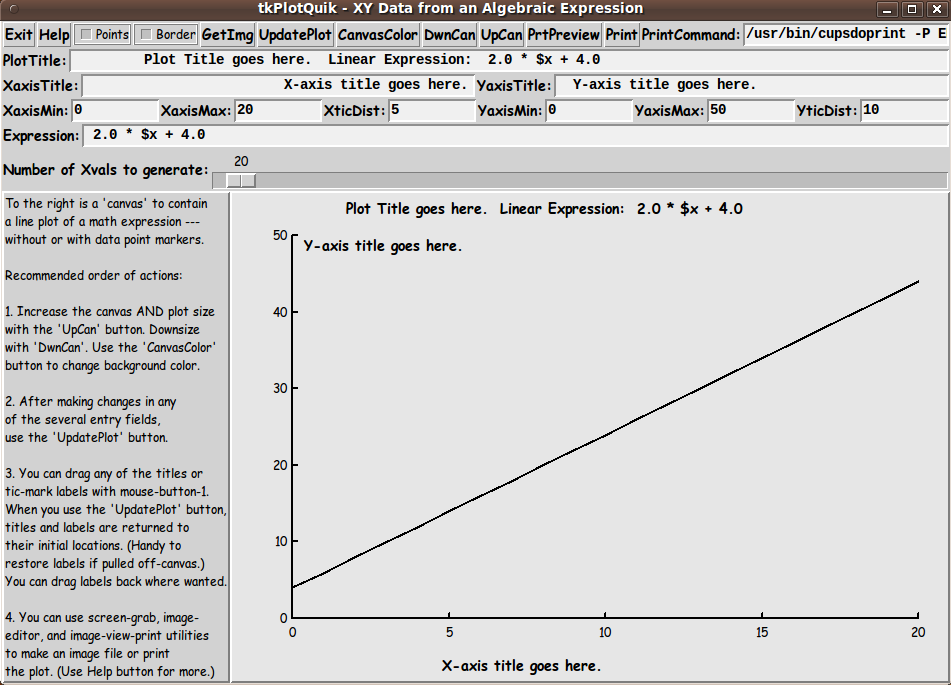The image size is (951, 685).
Task: Click the Print button
Action: (622, 35)
